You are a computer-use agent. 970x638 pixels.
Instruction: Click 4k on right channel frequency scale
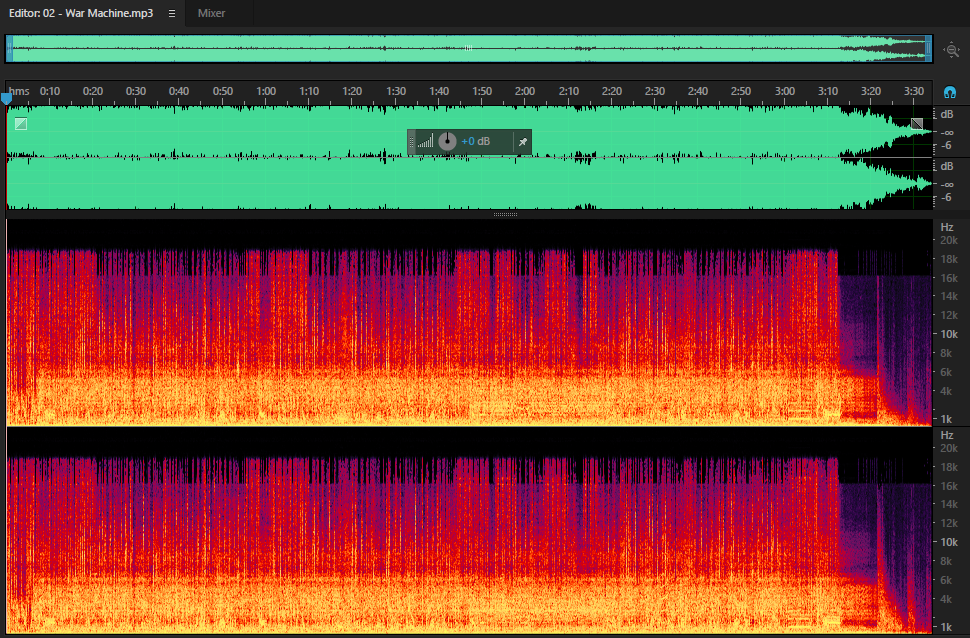coord(946,599)
